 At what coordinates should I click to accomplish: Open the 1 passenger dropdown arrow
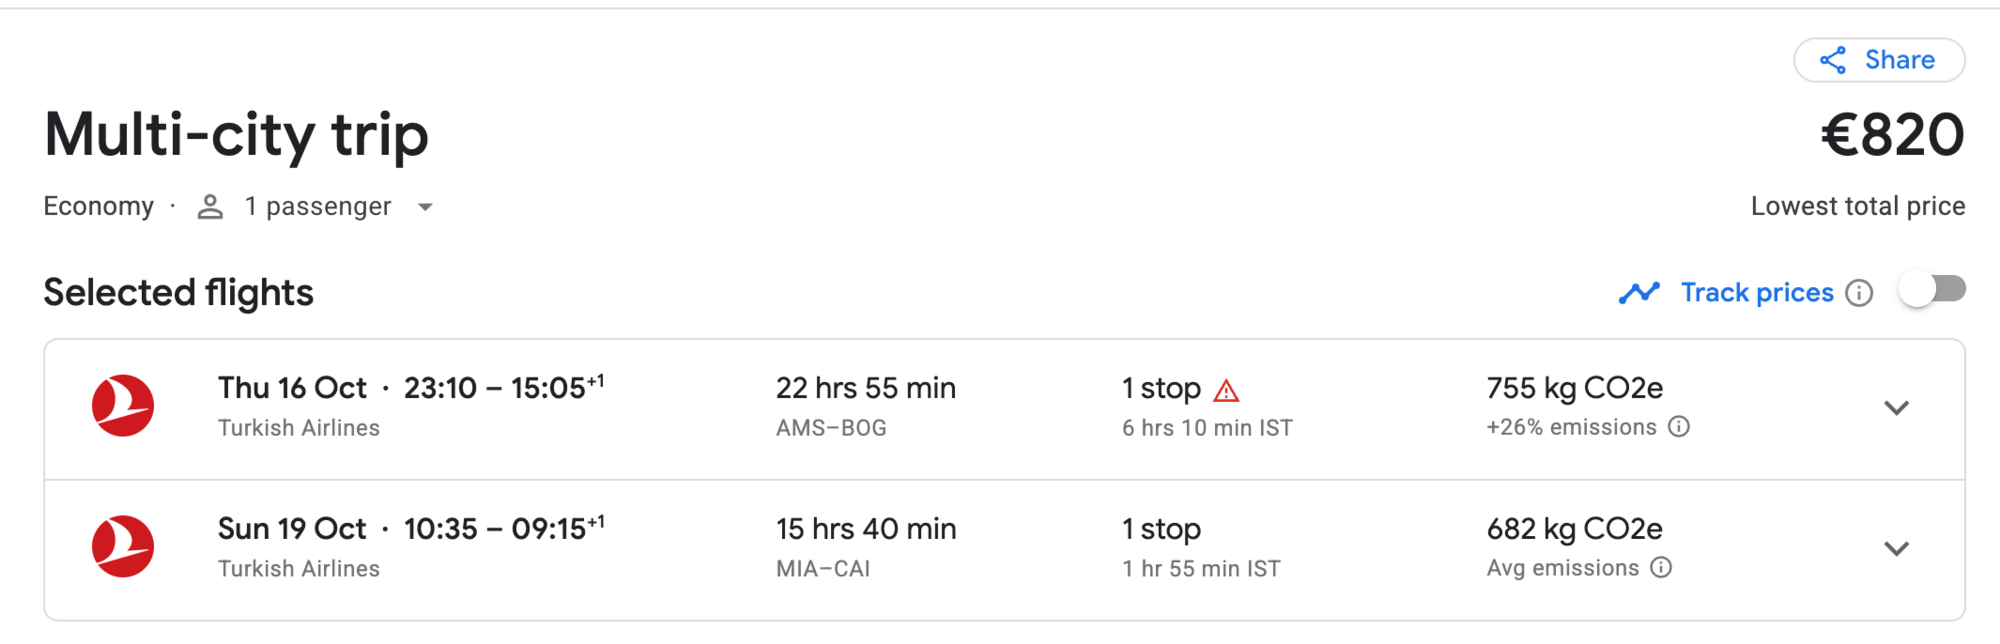coord(425,207)
